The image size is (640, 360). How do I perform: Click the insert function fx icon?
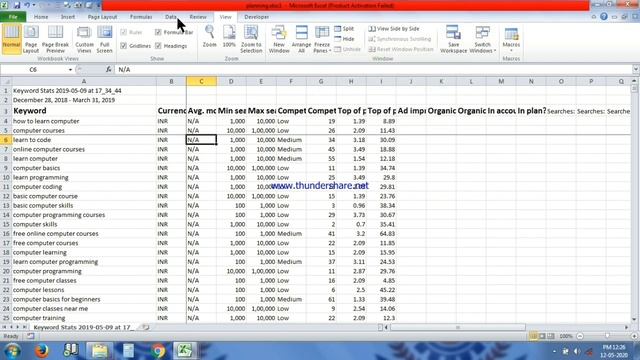[109, 69]
